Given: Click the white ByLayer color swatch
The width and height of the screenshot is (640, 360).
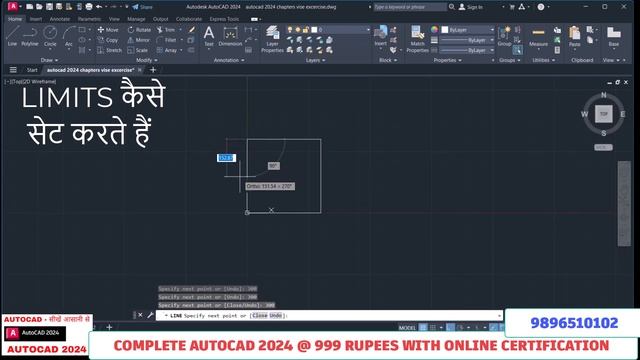Looking at the screenshot, I should 445,30.
